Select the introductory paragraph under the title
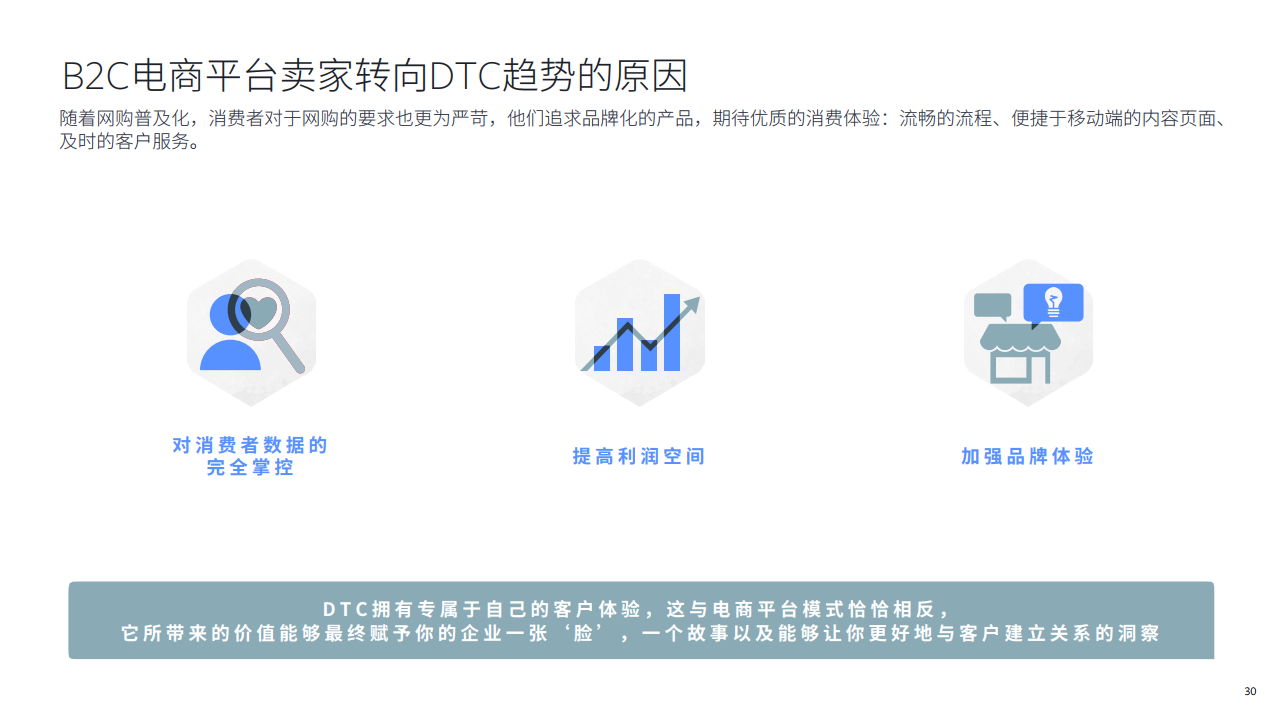Screen dimensions: 1280x720 pos(640,130)
